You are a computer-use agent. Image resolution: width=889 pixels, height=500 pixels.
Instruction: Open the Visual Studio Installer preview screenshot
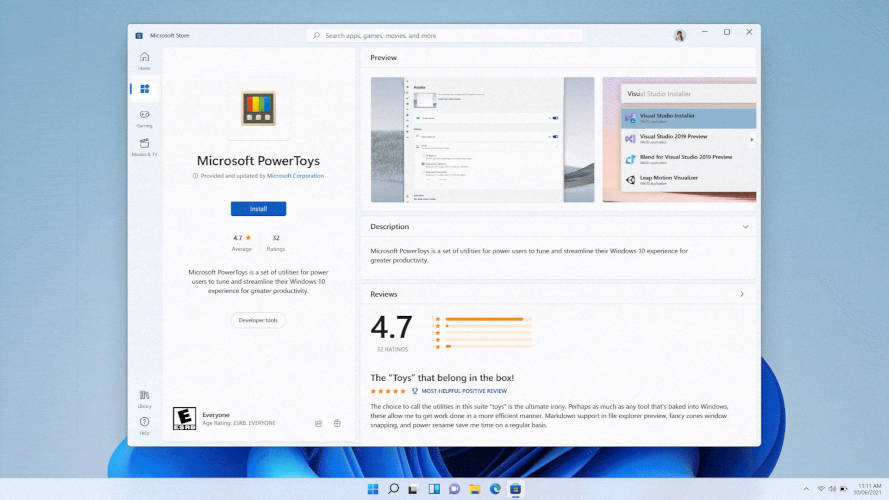point(679,139)
